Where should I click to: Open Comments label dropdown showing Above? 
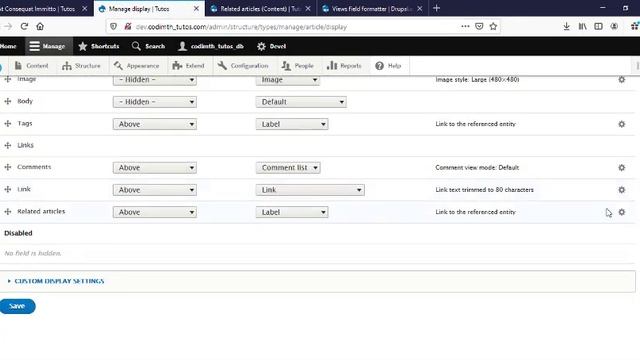[155, 168]
